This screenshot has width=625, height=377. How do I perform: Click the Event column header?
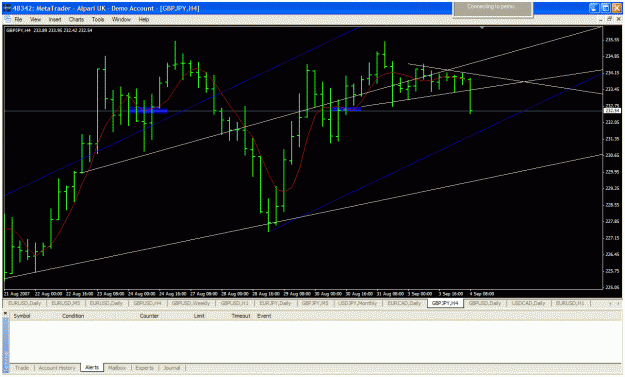click(264, 316)
